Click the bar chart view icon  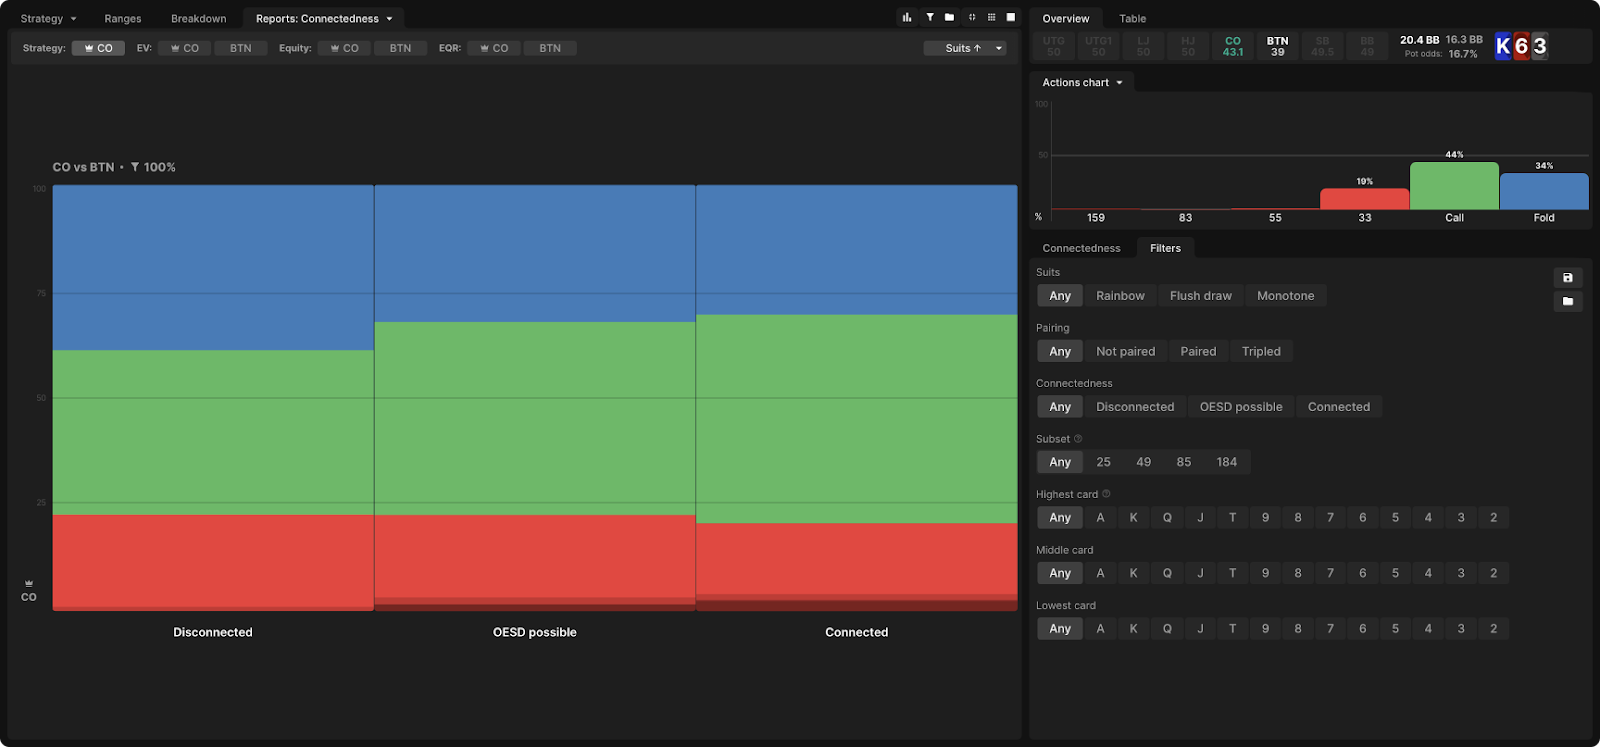tap(907, 17)
